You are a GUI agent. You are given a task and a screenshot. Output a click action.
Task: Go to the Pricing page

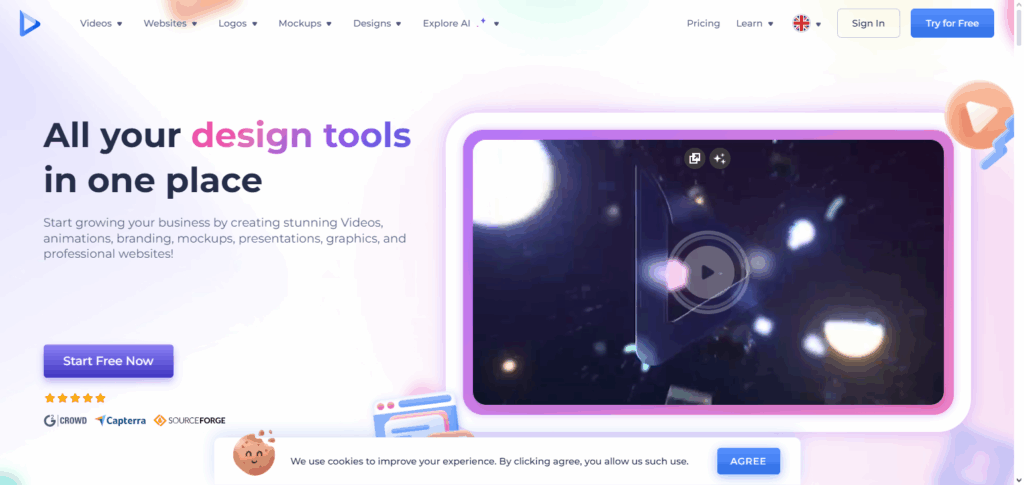703,23
